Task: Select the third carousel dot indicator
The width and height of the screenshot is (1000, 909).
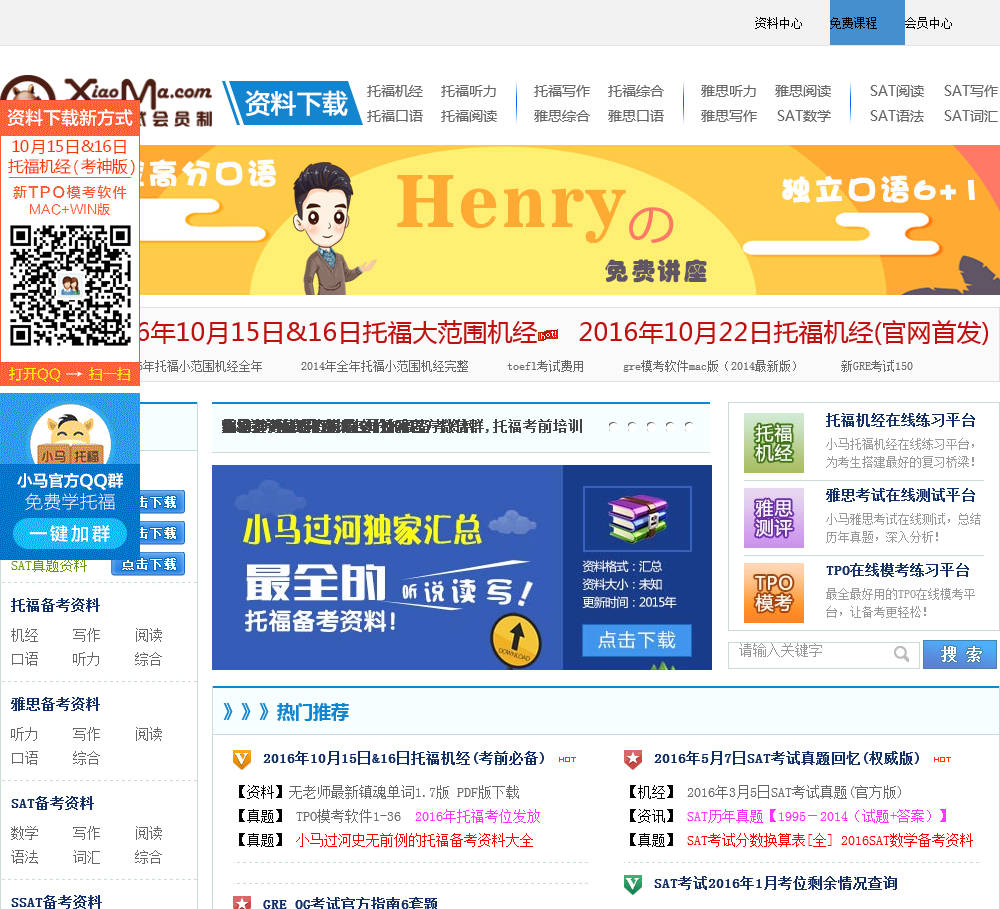Action: coord(651,427)
